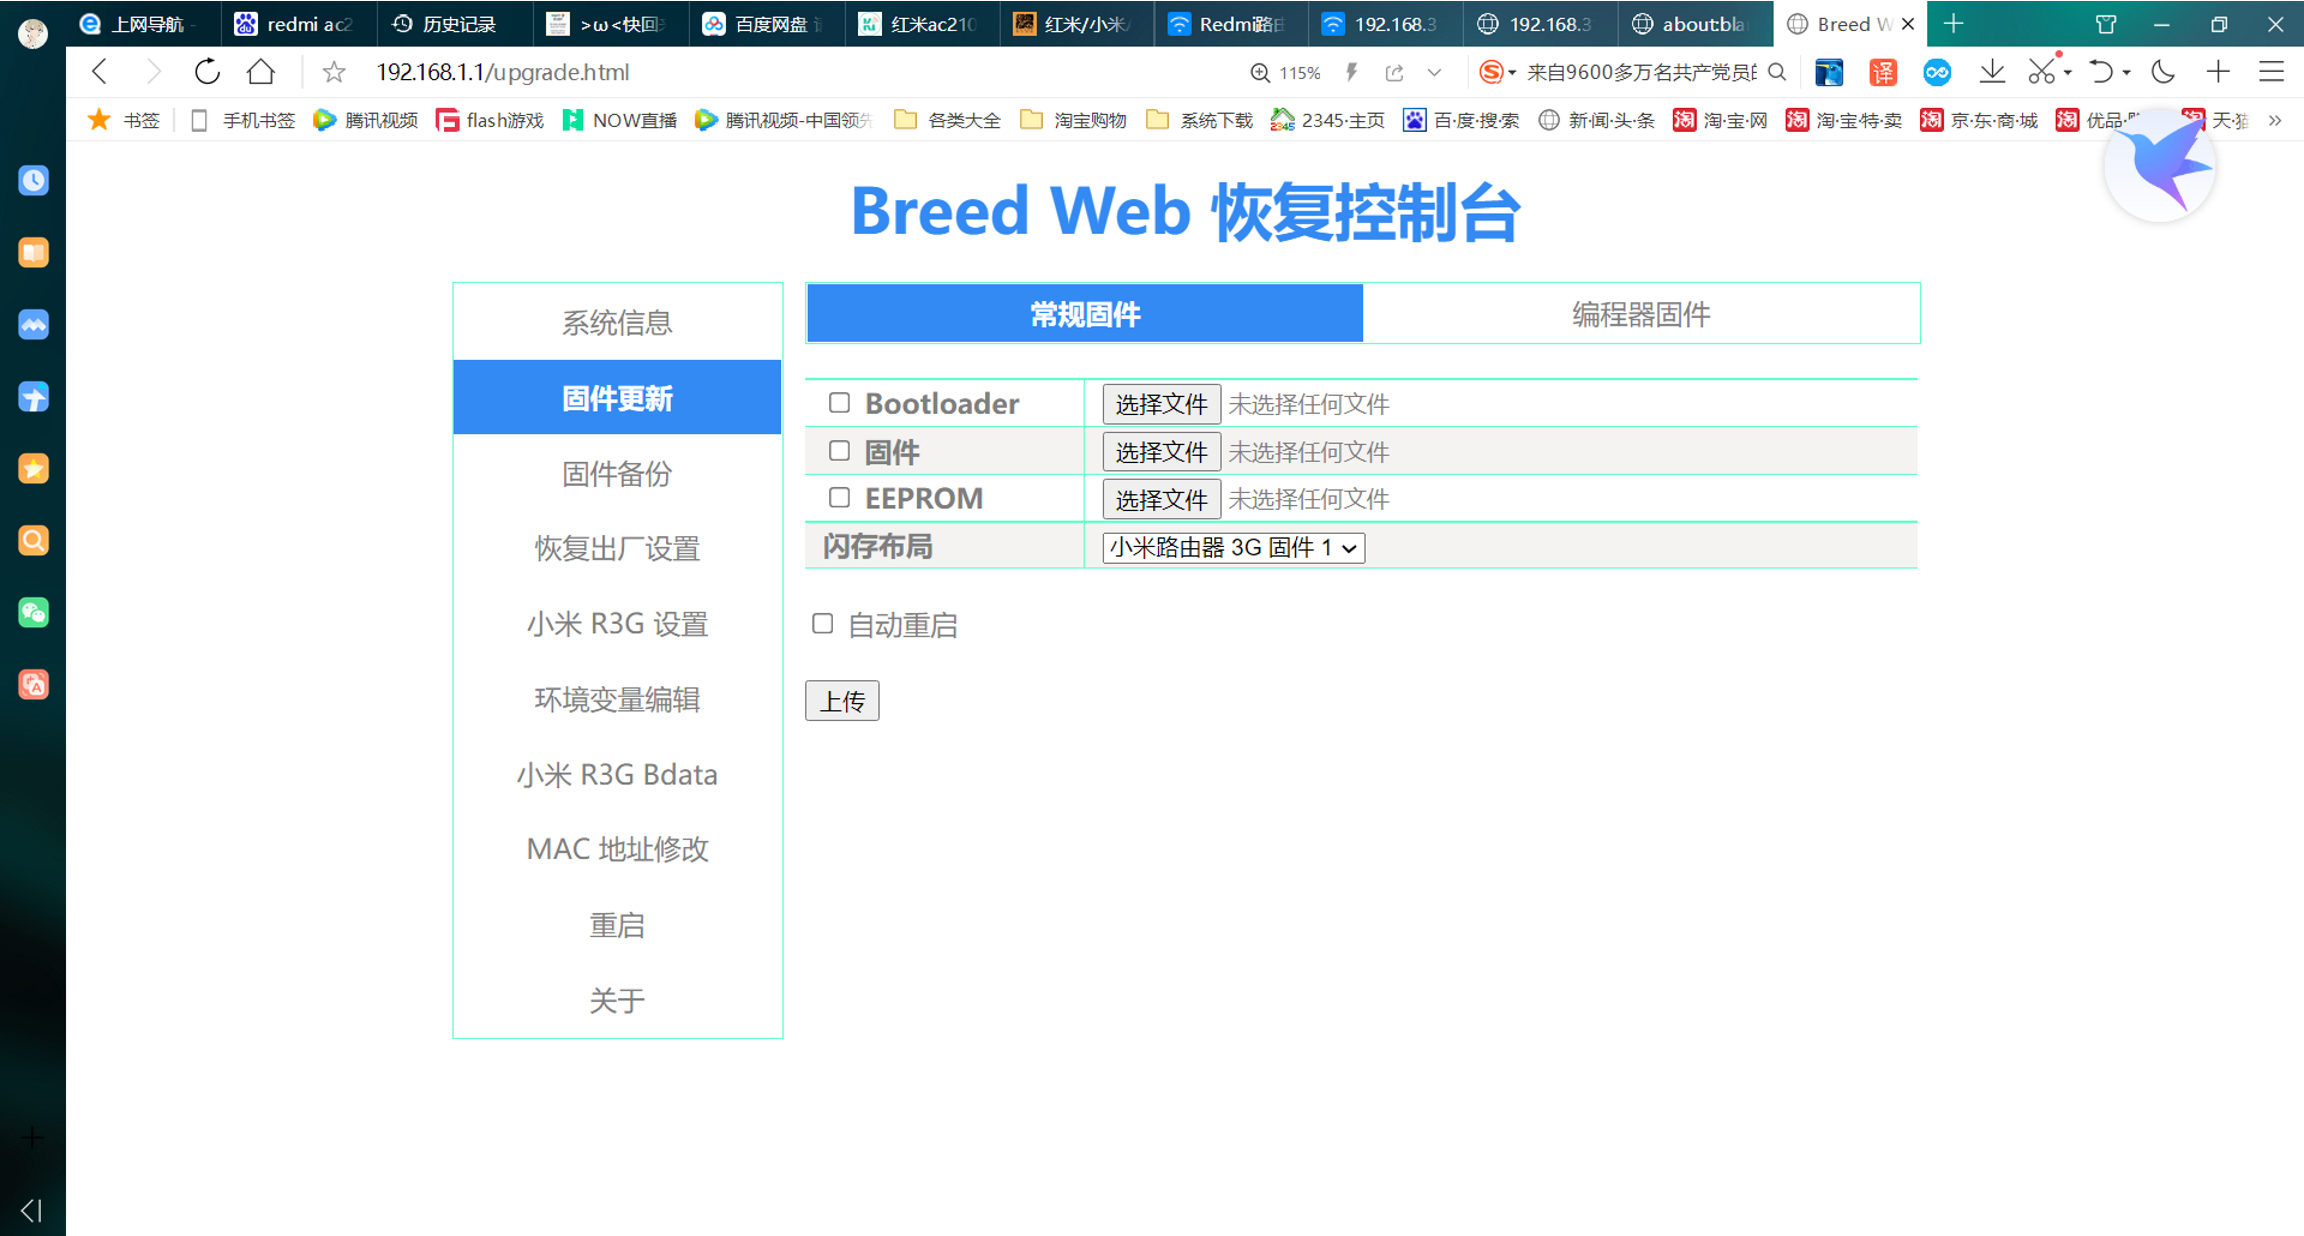Screen dimensions: 2304x1236
Task: Check the 固件 firmware checkbox
Action: pyautogui.click(x=839, y=451)
